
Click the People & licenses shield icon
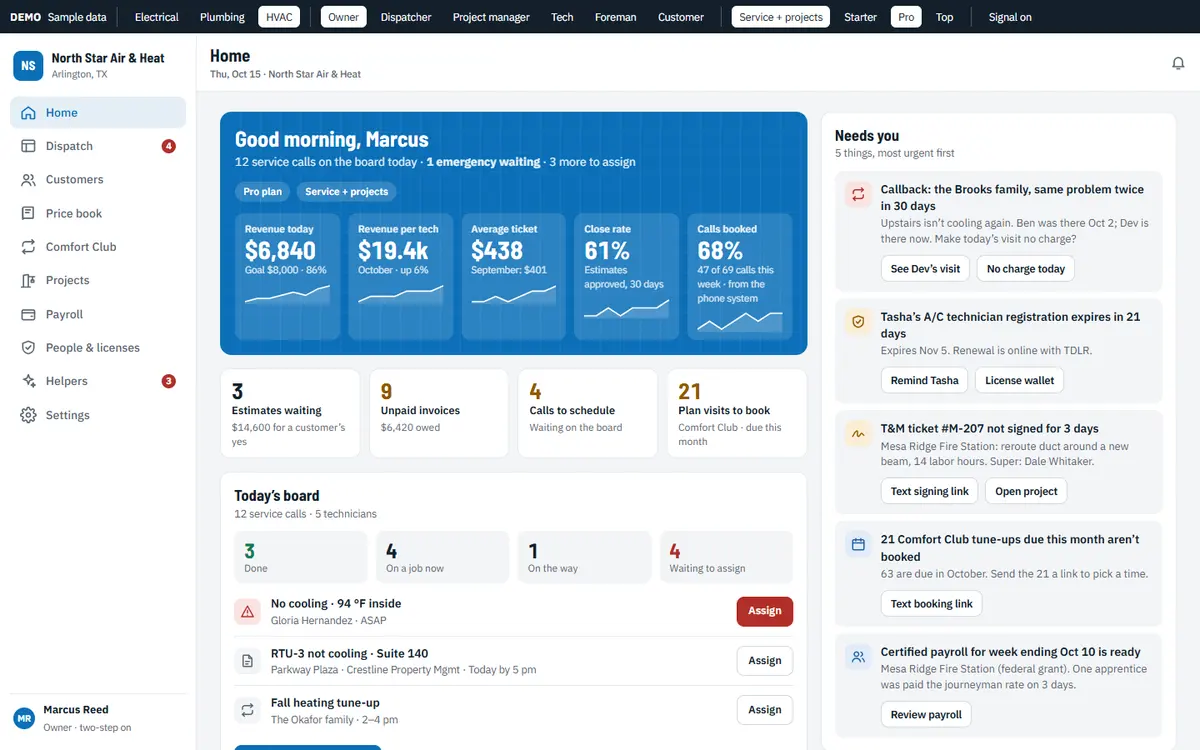point(28,347)
